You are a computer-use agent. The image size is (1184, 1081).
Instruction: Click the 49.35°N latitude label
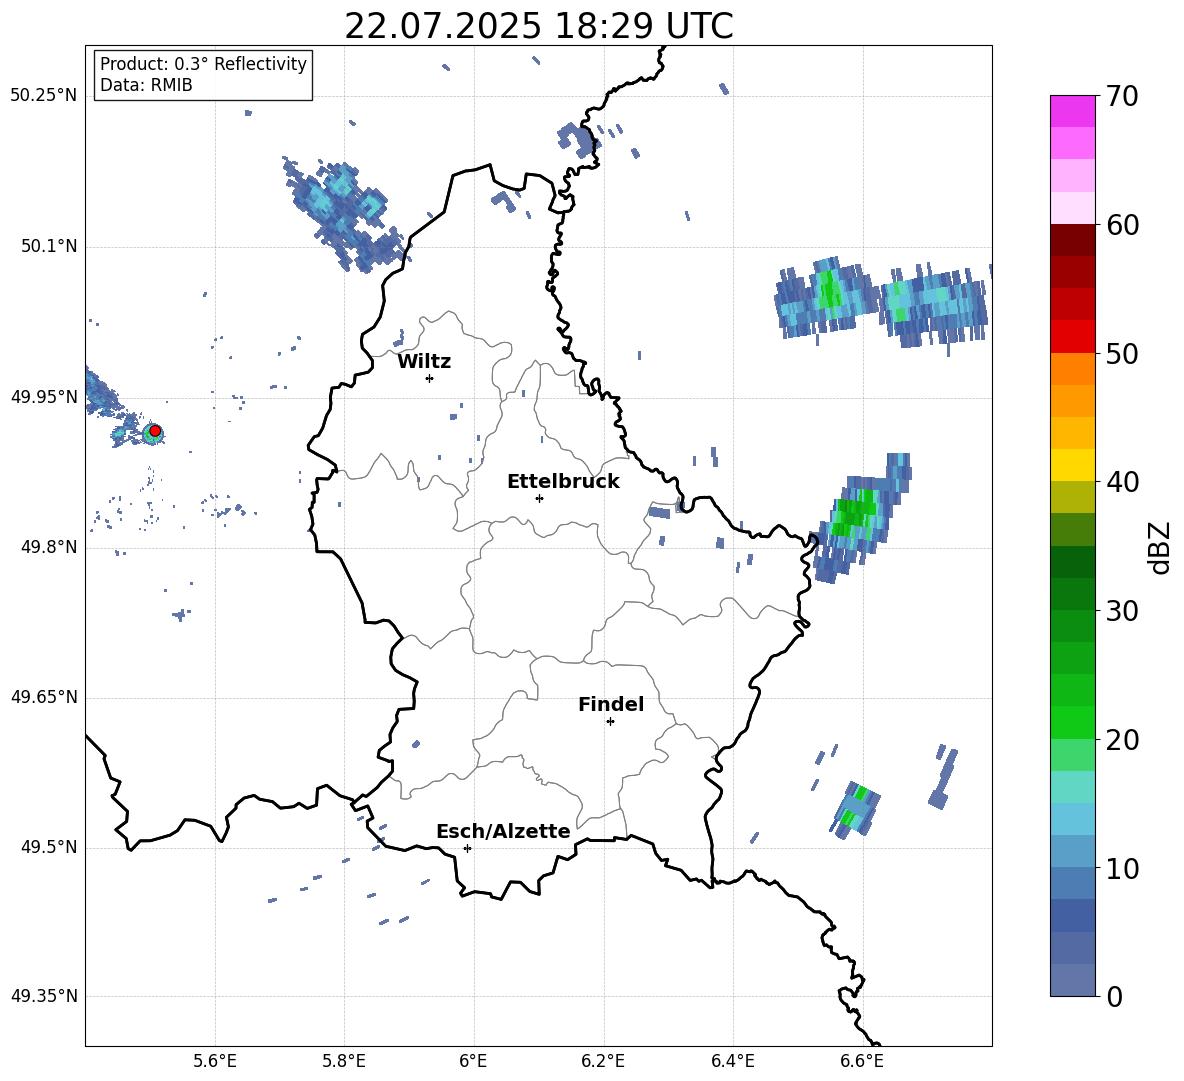(x=44, y=996)
